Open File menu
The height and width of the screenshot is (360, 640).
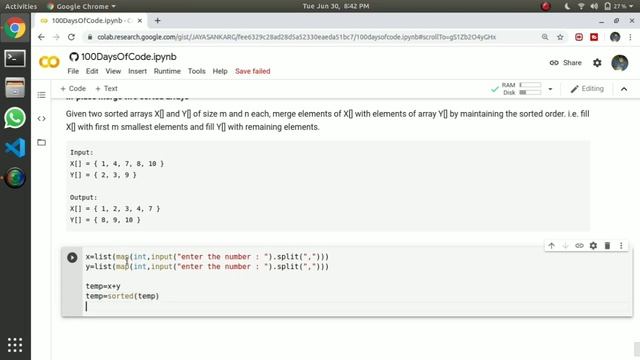pyautogui.click(x=73, y=71)
